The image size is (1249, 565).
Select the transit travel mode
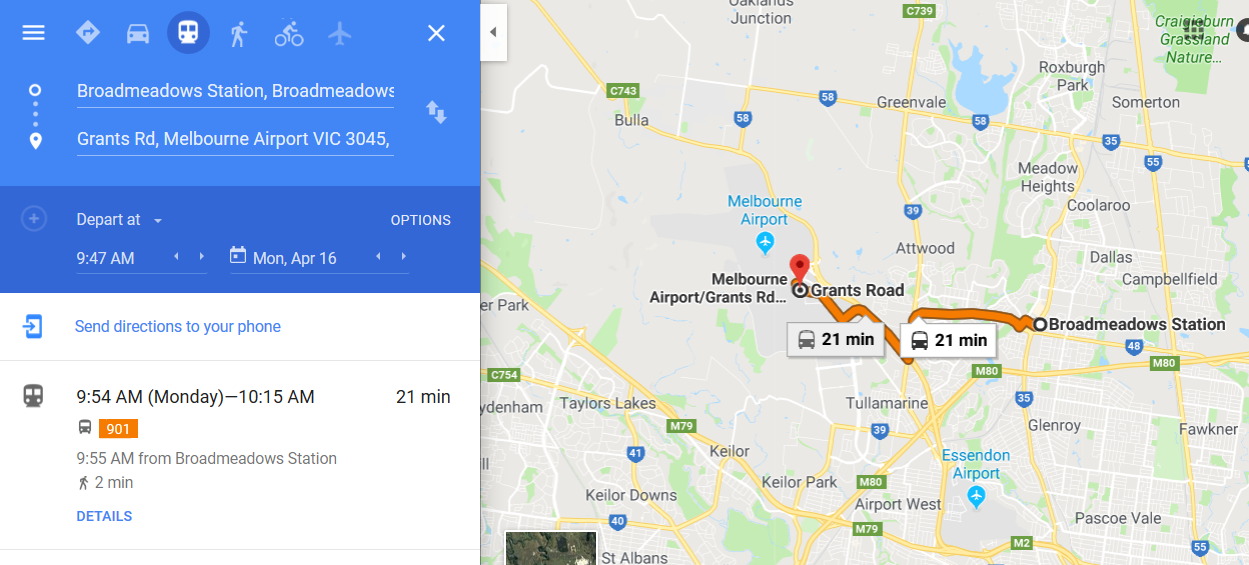188,33
